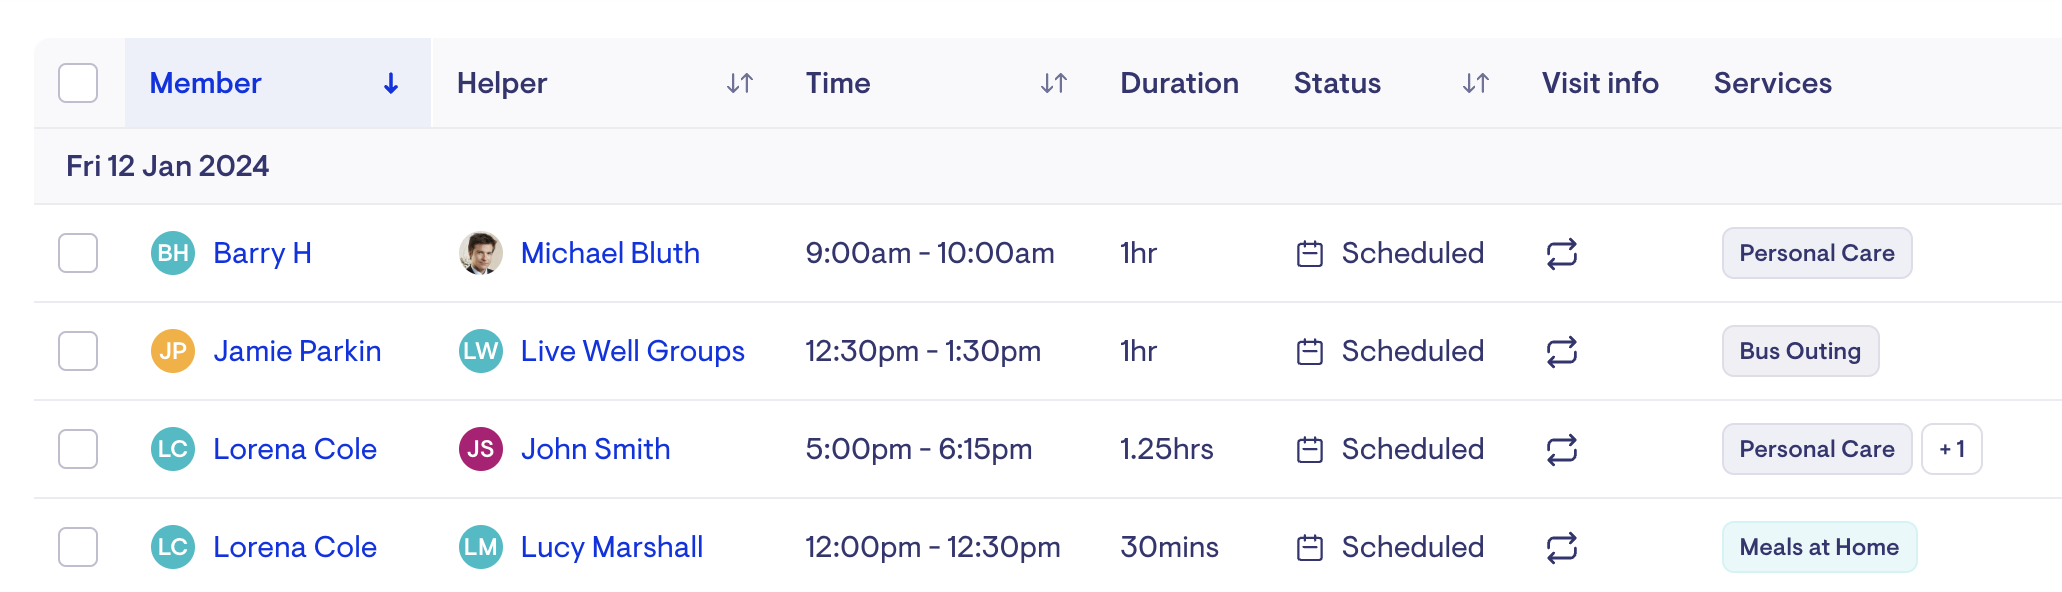Viewport: 2062px width, 592px height.
Task: Toggle sort arrows in the Time column
Action: tap(1054, 84)
